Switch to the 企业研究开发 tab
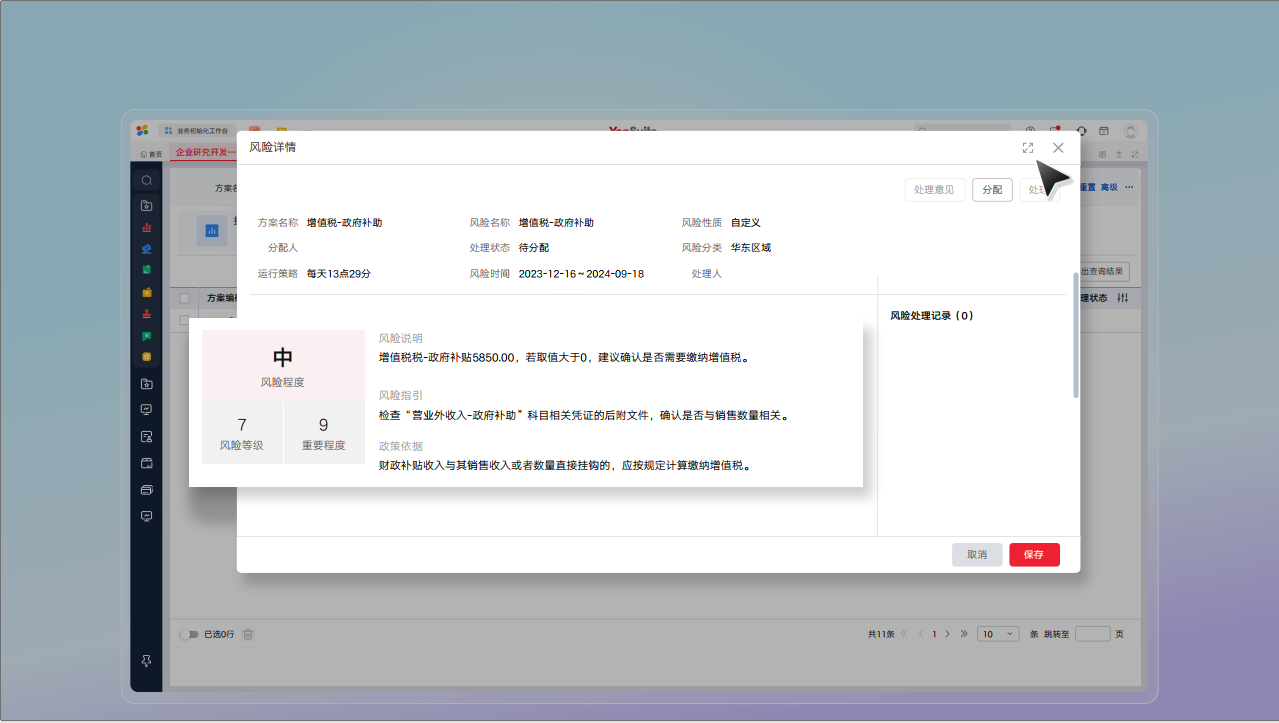 pos(204,149)
